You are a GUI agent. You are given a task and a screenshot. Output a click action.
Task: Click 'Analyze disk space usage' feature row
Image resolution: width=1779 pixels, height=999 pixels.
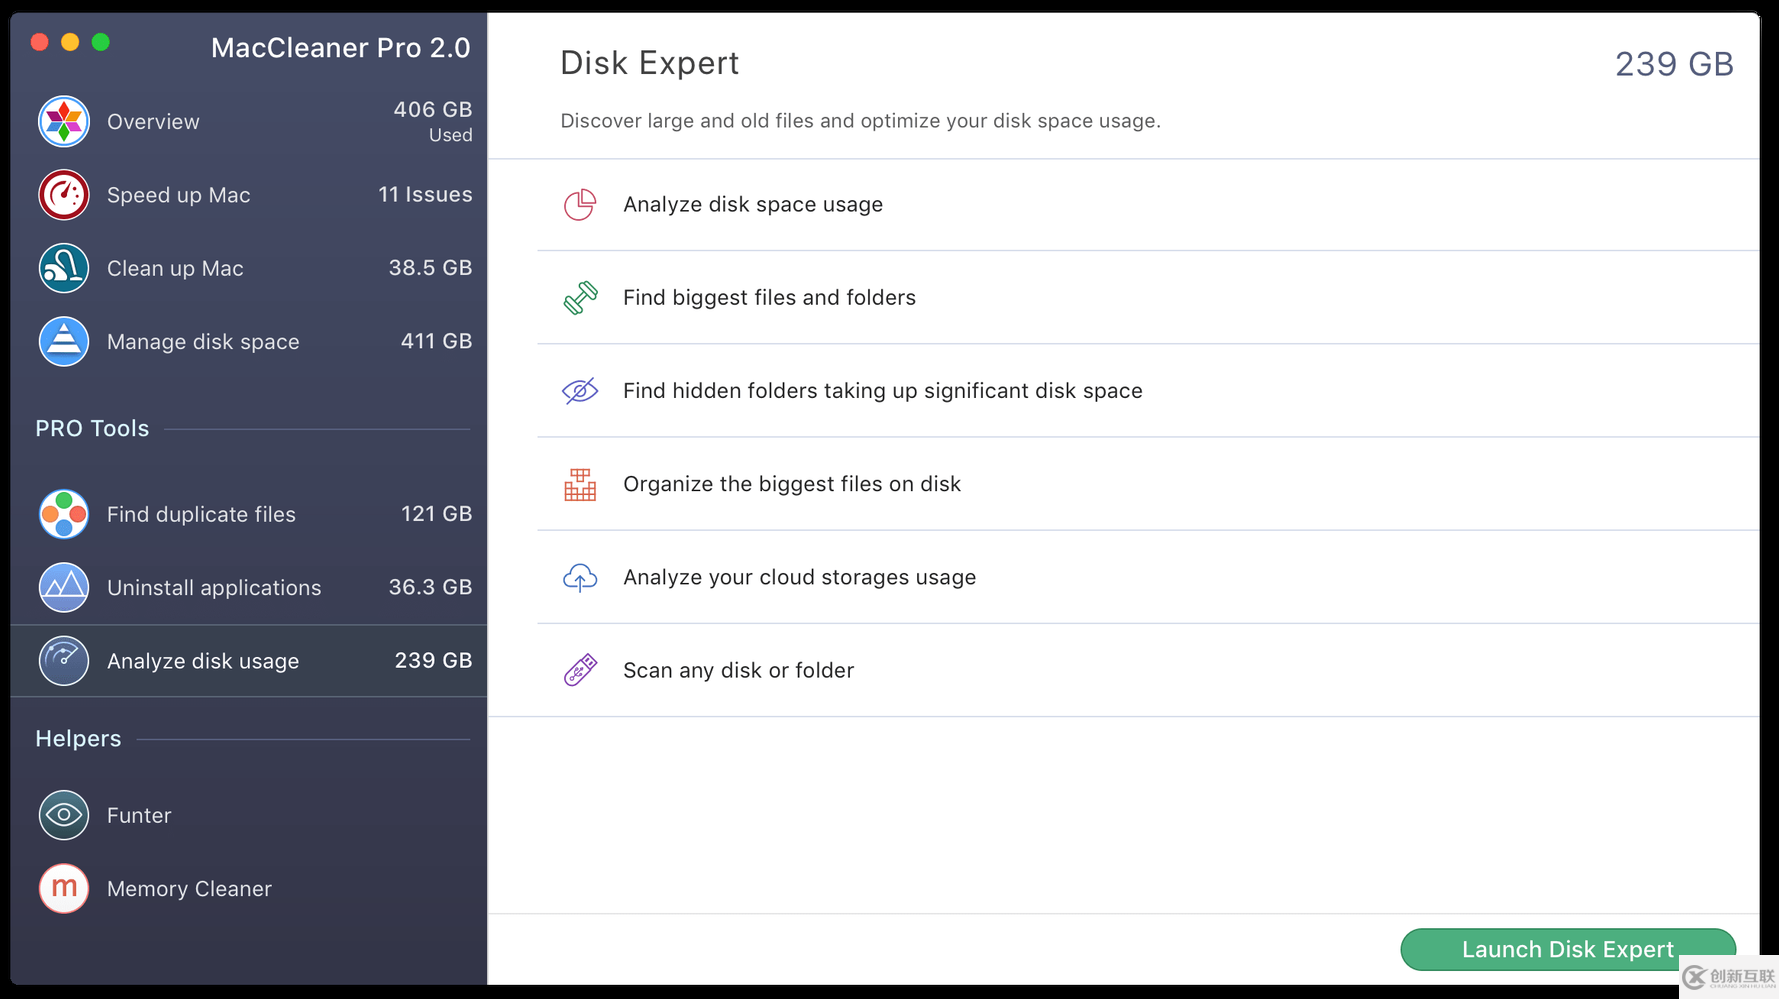[x=1148, y=204]
